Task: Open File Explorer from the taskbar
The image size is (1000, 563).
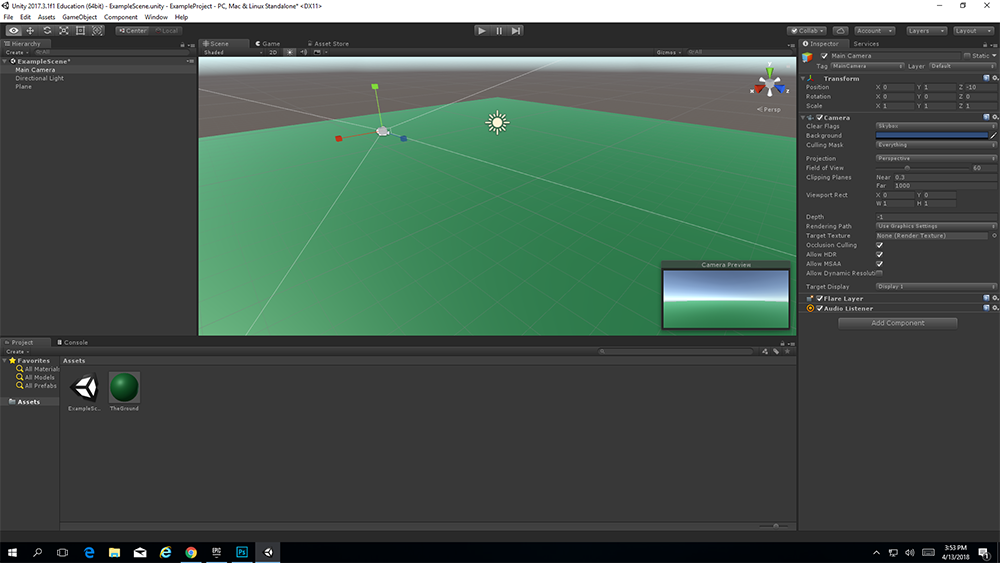Action: pyautogui.click(x=114, y=552)
